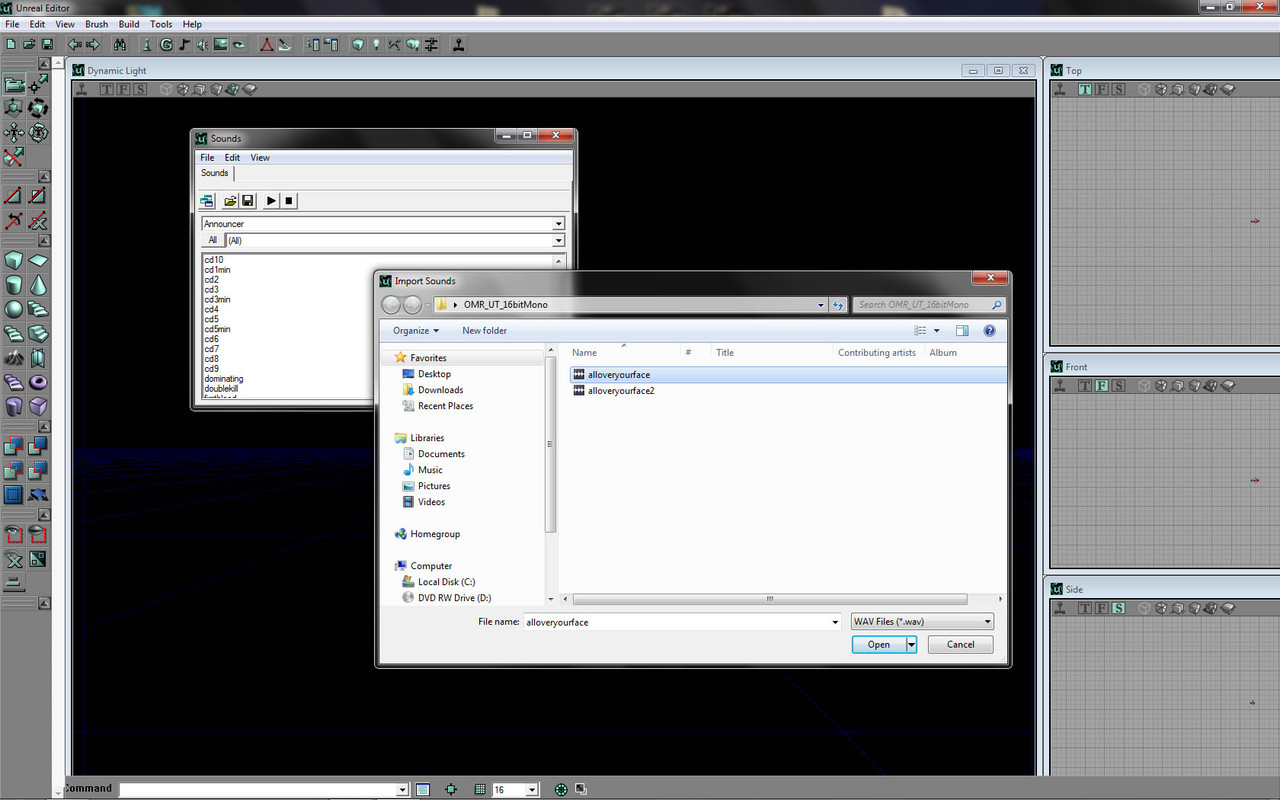Open the Tools menu in Unreal Editor
This screenshot has height=800, width=1280.
(x=161, y=24)
